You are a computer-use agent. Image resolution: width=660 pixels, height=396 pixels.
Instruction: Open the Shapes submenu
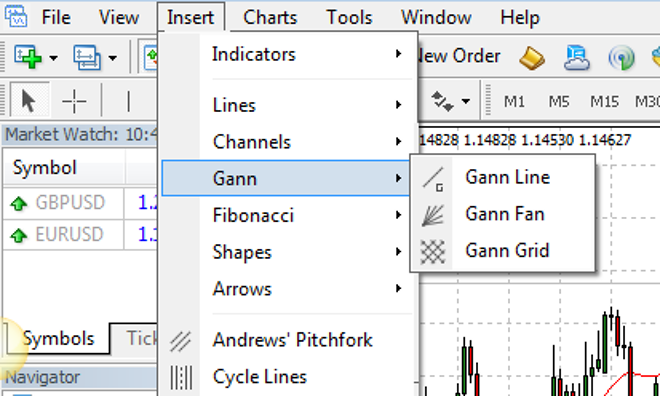pyautogui.click(x=288, y=252)
